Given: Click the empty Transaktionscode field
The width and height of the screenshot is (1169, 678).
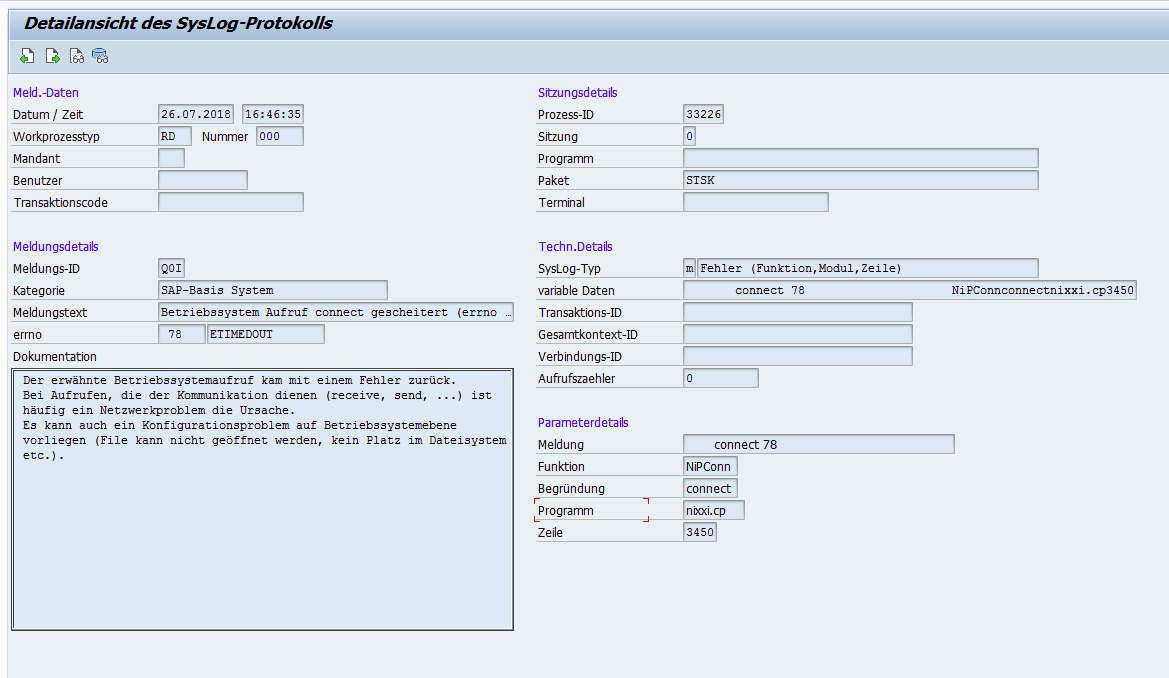Looking at the screenshot, I should tap(231, 202).
